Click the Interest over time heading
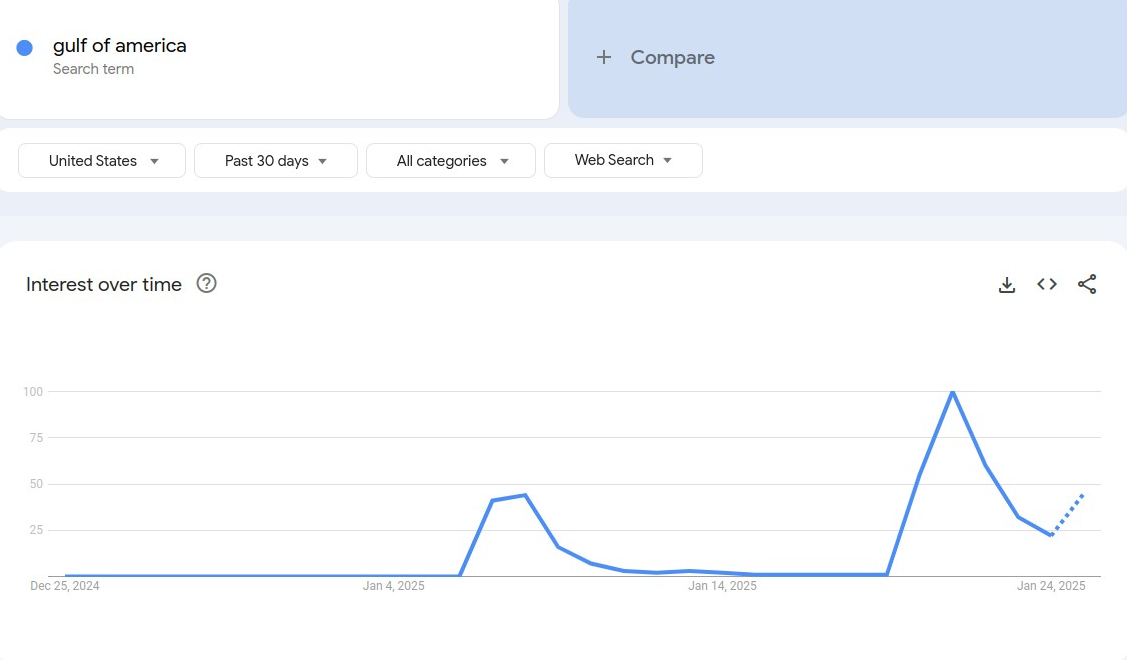The image size is (1127, 660). tap(104, 285)
